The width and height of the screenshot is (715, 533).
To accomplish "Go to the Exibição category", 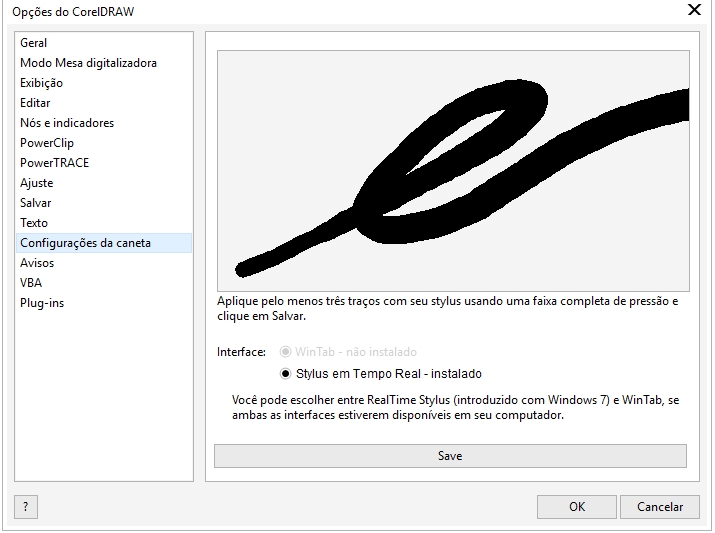I will pyautogui.click(x=41, y=83).
